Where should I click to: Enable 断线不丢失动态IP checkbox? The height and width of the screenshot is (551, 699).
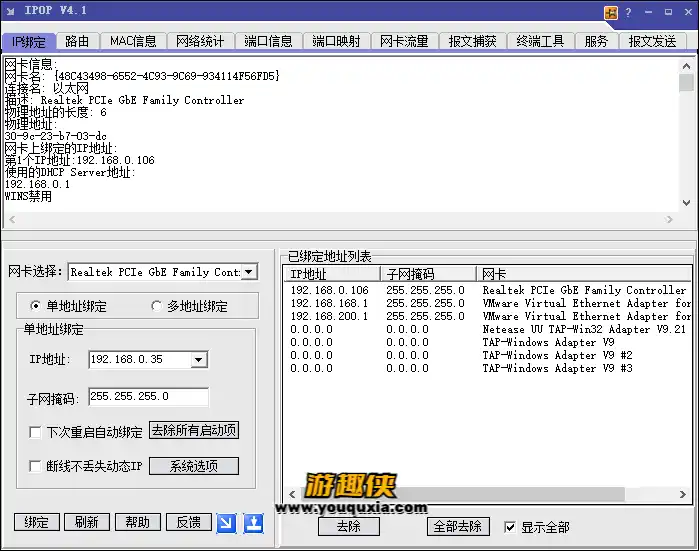point(35,466)
